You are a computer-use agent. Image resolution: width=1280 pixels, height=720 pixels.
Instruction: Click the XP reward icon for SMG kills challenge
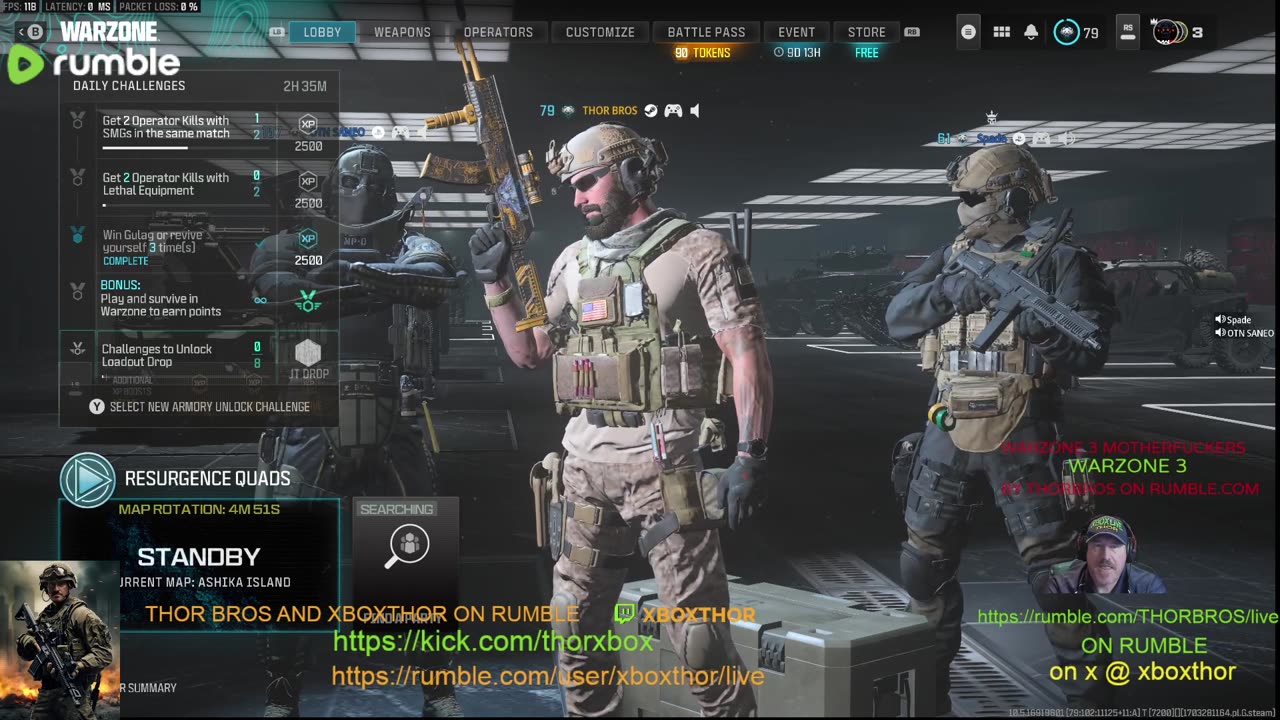pyautogui.click(x=308, y=125)
